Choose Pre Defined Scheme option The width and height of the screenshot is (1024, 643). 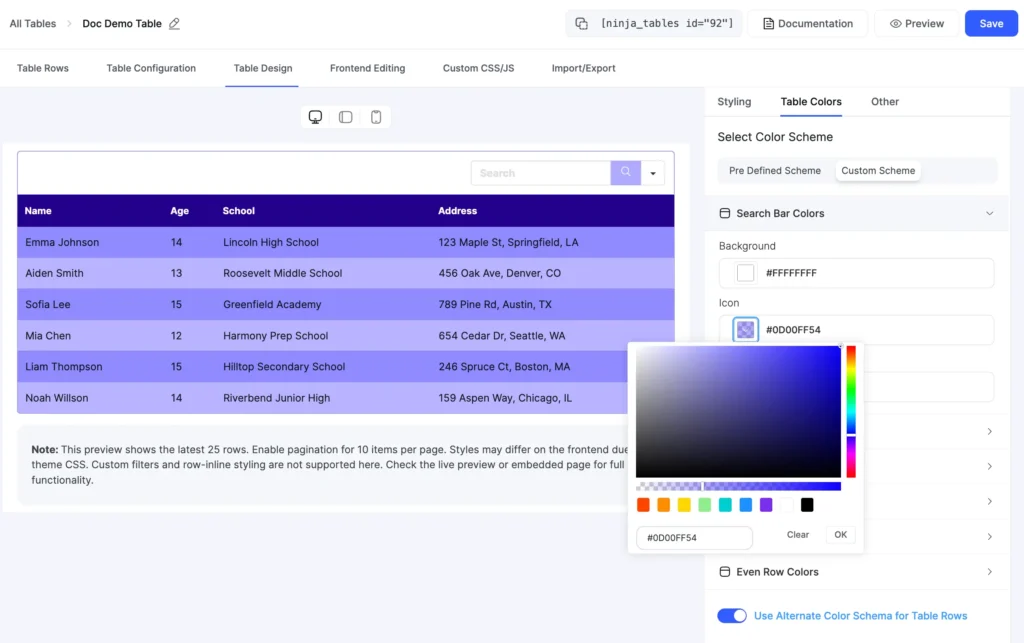tap(775, 170)
